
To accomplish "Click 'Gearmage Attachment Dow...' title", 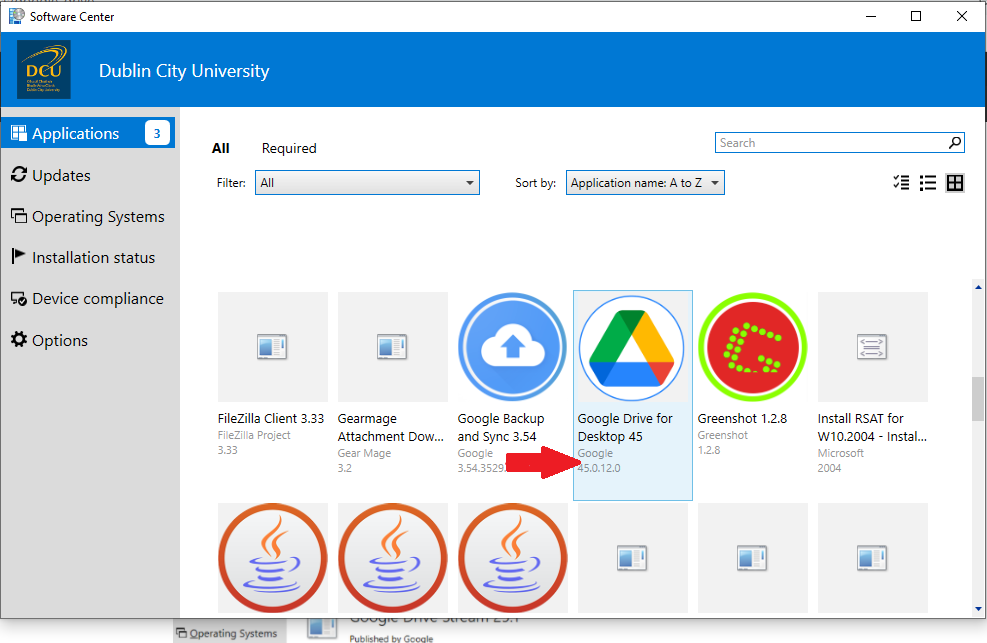I will point(391,427).
